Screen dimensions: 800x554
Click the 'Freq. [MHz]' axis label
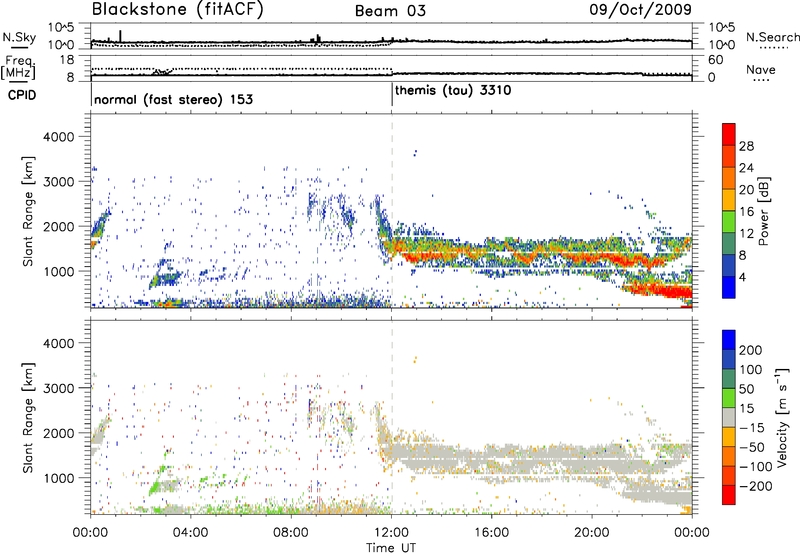tap(19, 67)
